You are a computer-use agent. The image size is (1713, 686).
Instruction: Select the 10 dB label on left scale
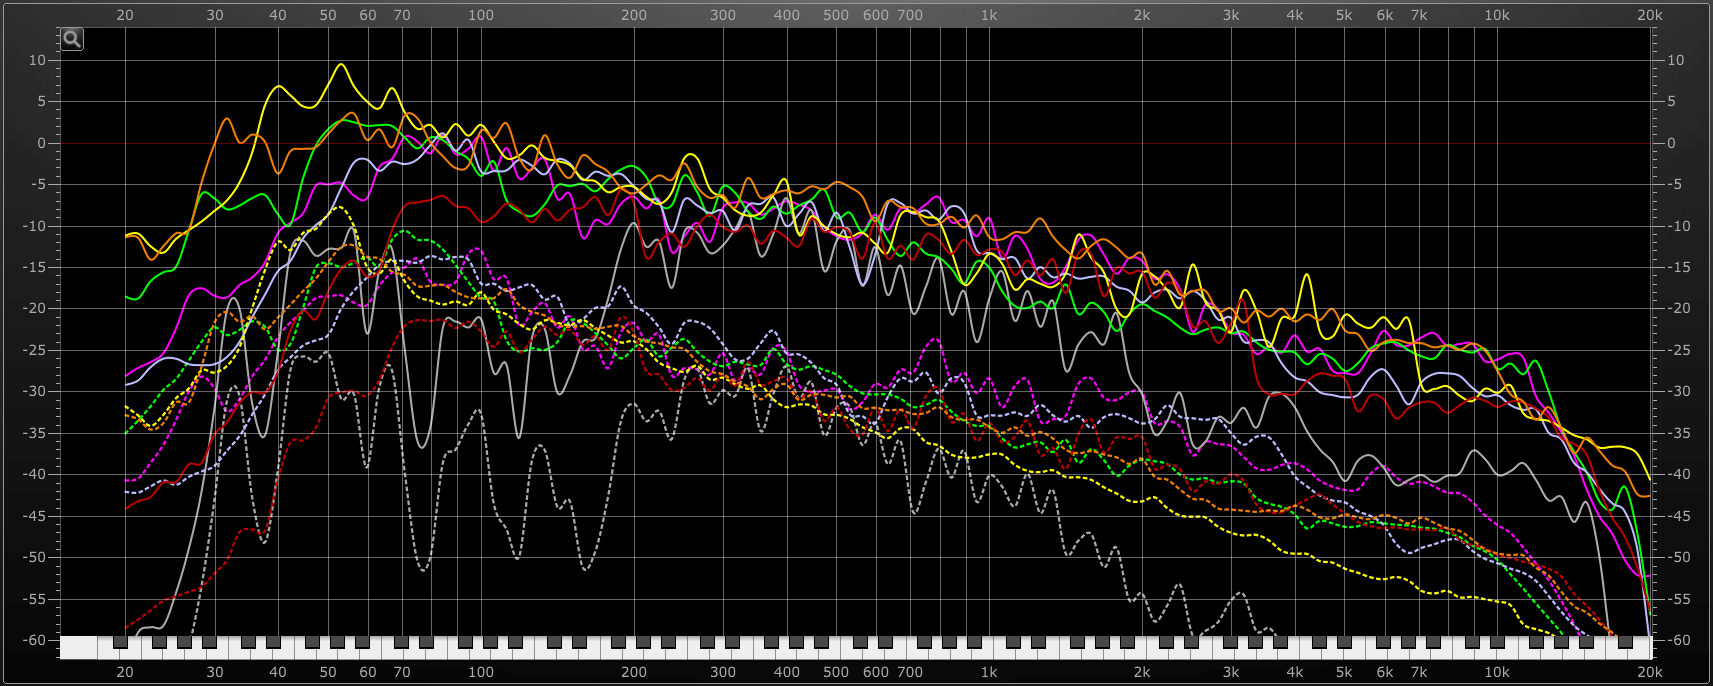pos(38,60)
